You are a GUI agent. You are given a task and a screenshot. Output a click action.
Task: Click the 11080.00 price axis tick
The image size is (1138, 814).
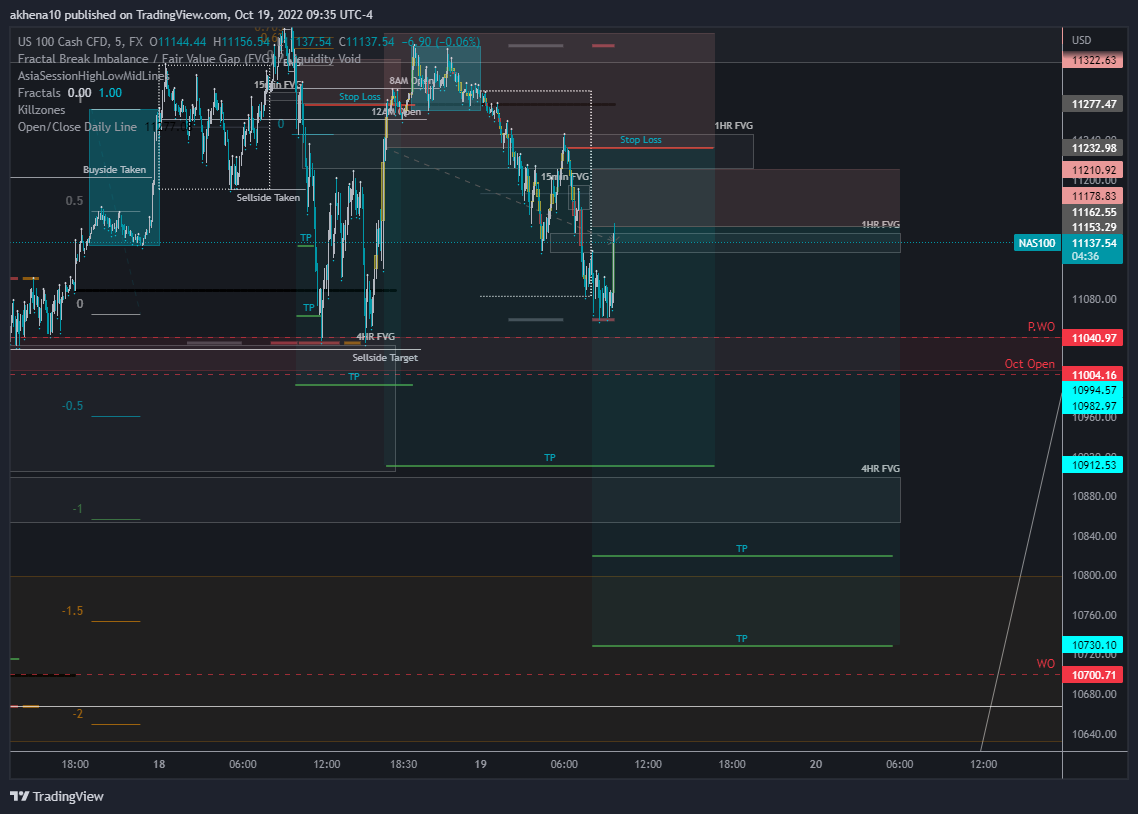[1094, 299]
